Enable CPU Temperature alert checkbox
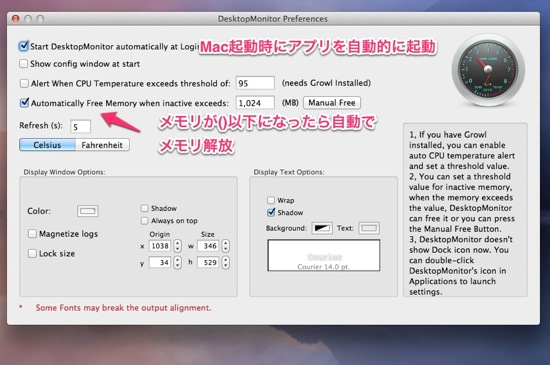Image resolution: width=550 pixels, height=365 pixels. click(x=24, y=83)
